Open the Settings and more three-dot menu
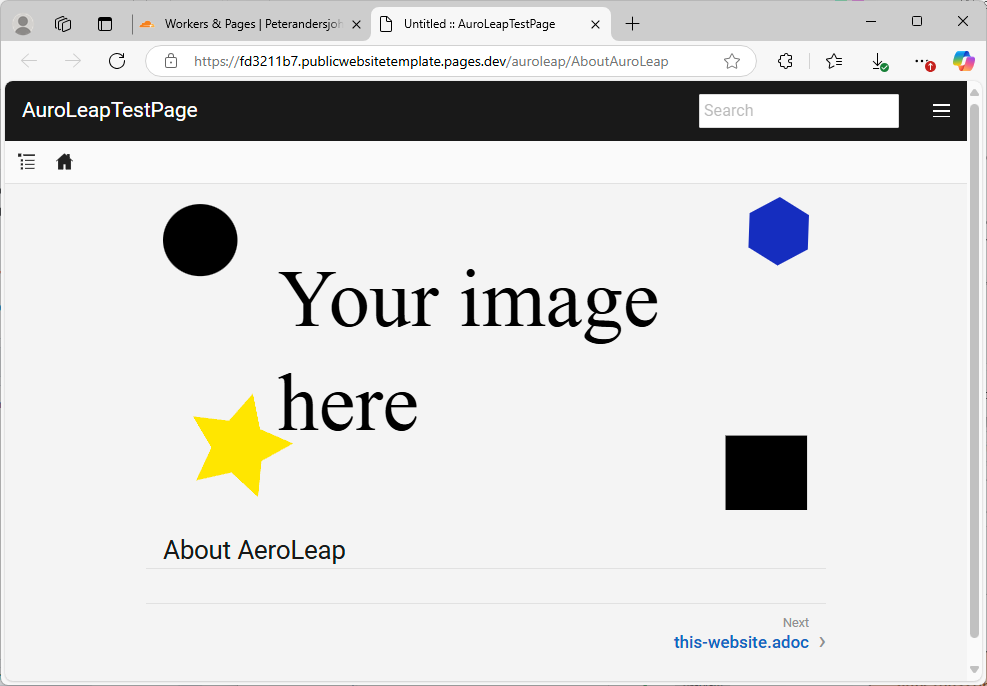987x686 pixels. pos(922,61)
